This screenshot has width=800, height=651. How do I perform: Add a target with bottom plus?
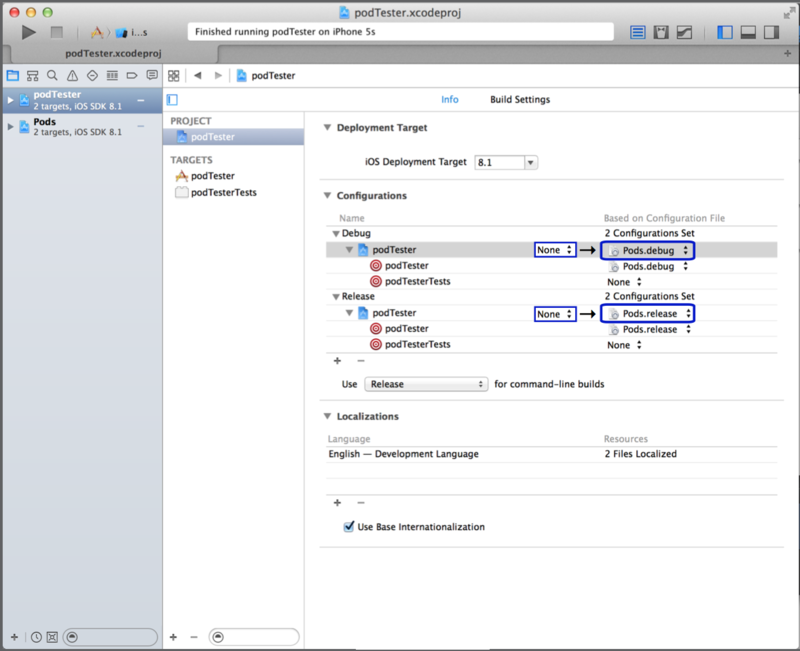[x=173, y=637]
